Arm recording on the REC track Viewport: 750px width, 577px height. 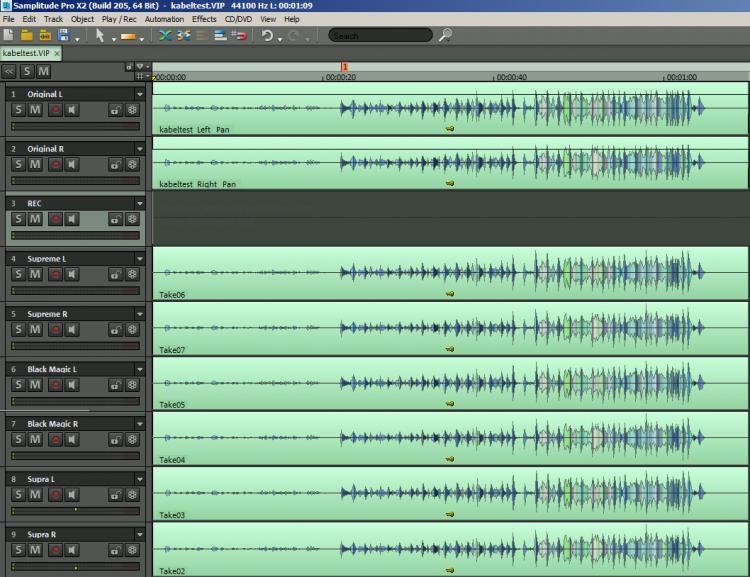coord(56,218)
